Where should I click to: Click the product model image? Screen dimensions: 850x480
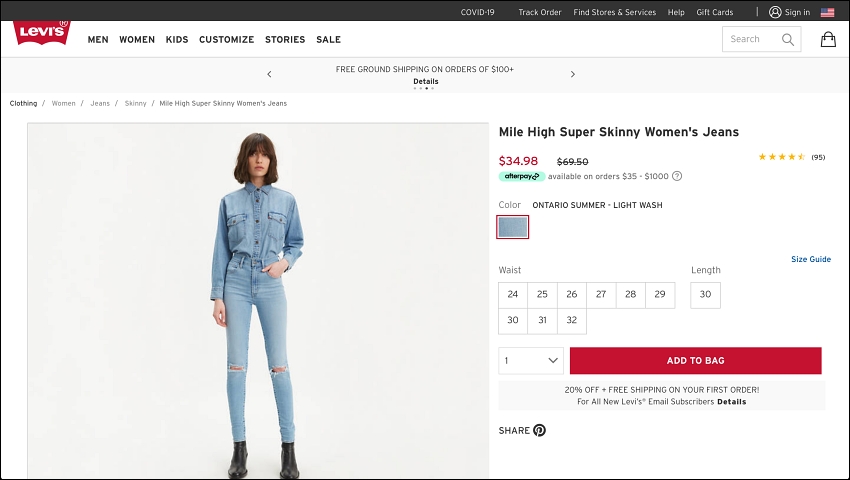click(258, 301)
